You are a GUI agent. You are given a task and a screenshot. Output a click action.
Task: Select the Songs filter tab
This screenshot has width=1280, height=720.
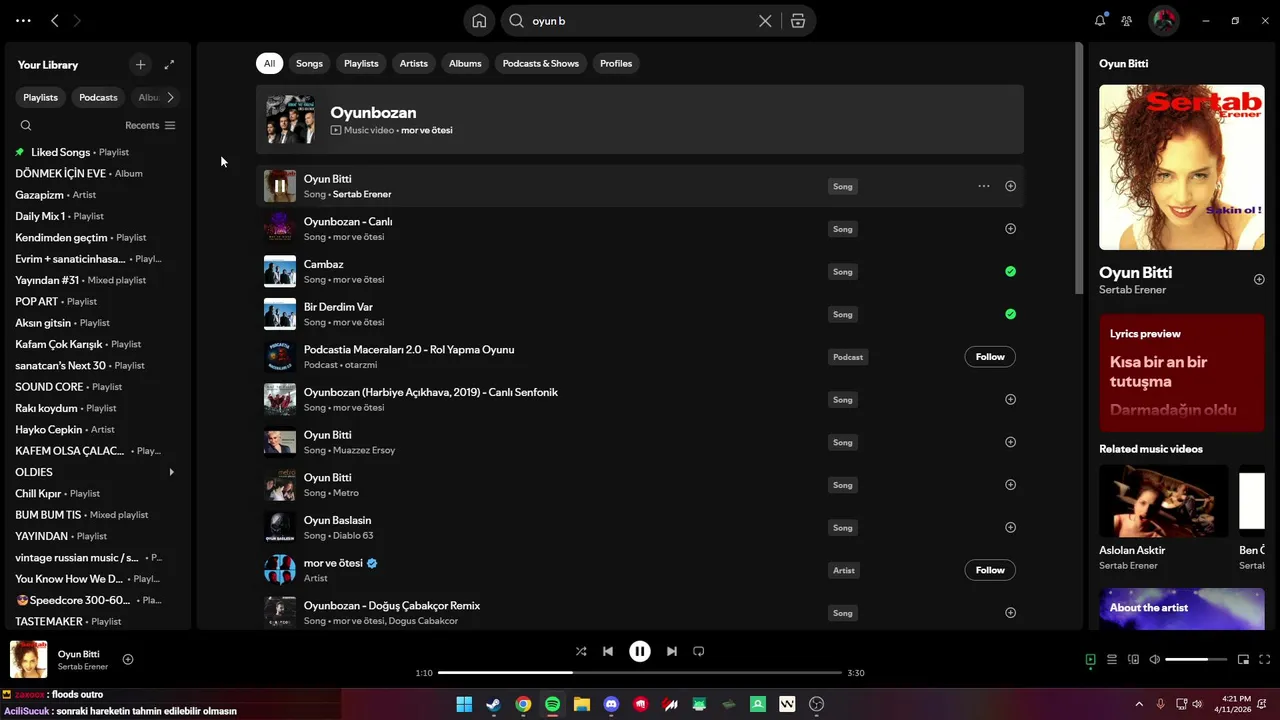309,63
